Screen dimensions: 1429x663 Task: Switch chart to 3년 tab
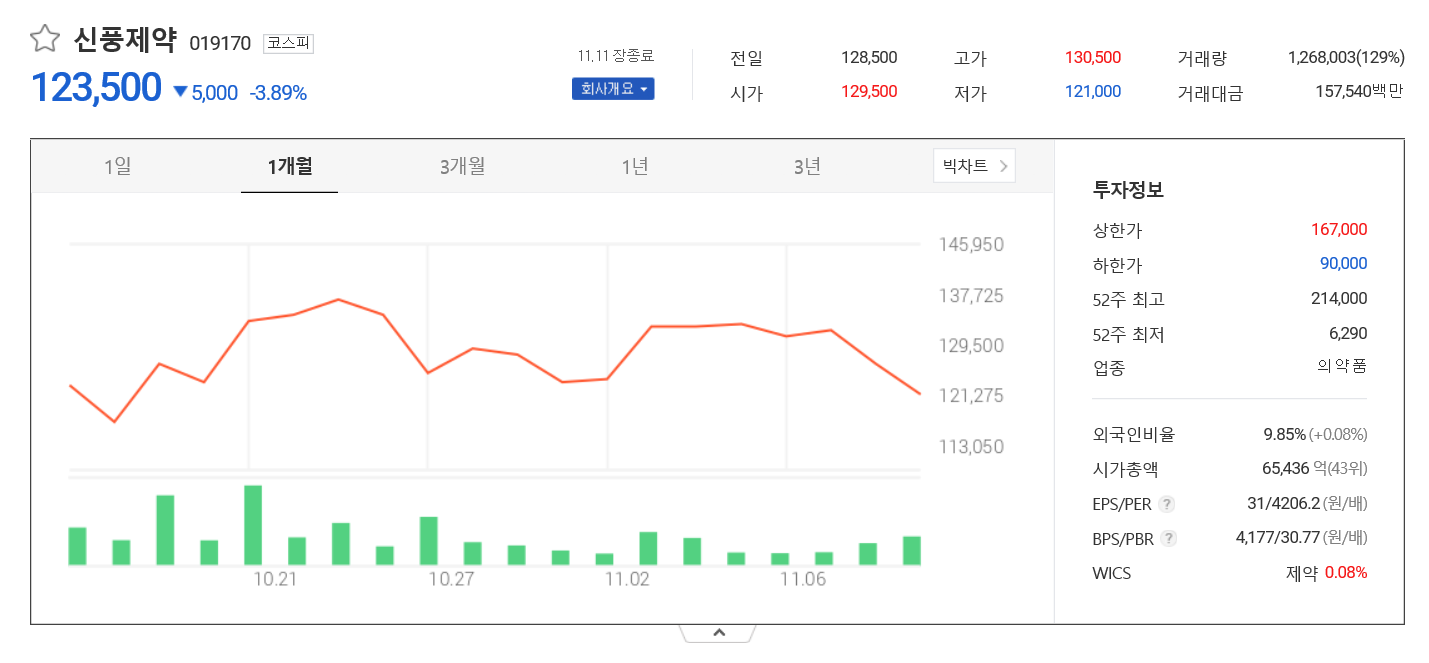[x=807, y=167]
